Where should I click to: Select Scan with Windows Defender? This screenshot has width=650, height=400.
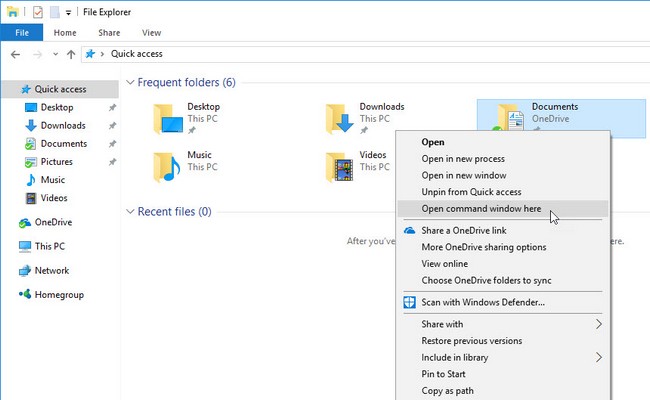point(483,302)
